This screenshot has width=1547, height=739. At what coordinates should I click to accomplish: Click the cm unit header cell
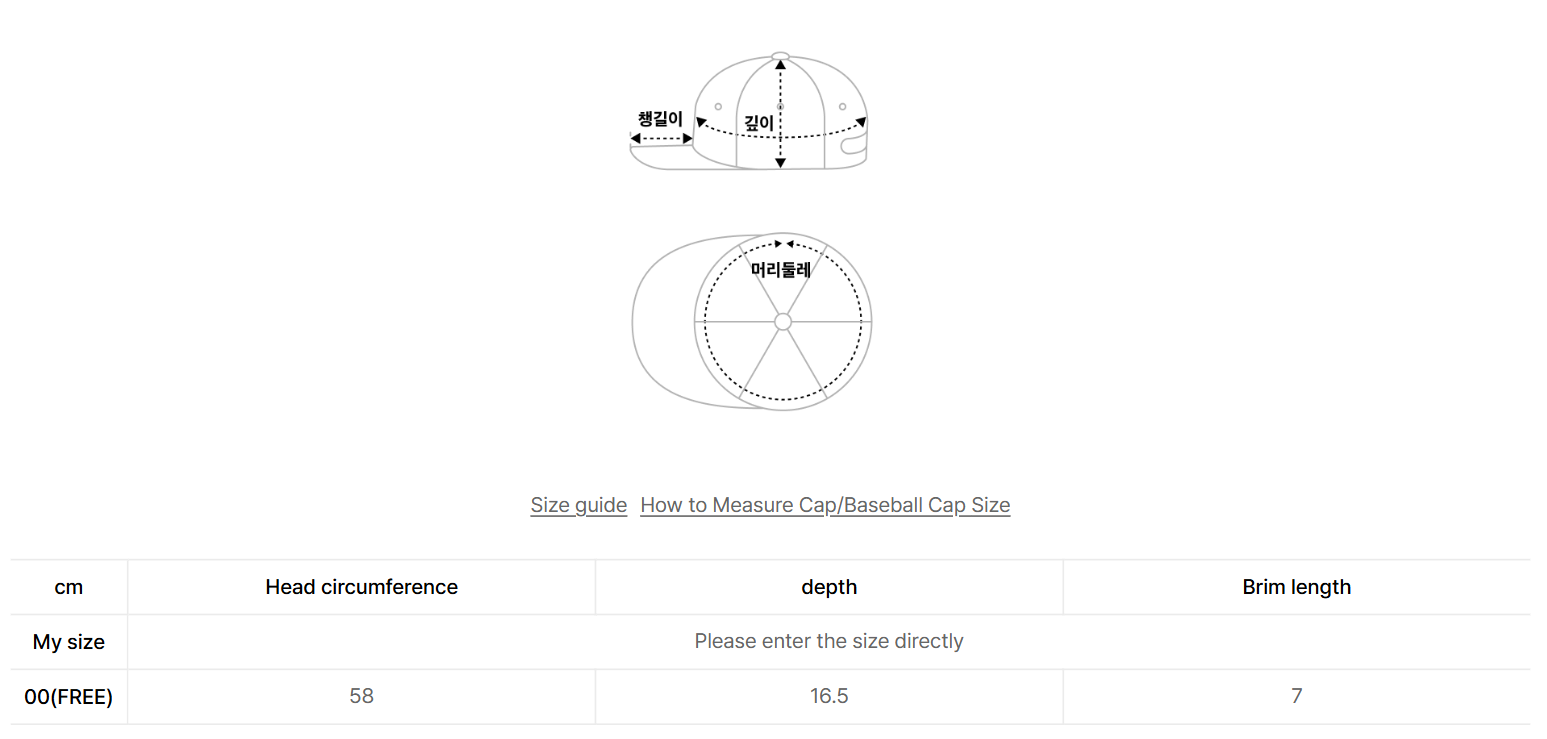coord(69,587)
